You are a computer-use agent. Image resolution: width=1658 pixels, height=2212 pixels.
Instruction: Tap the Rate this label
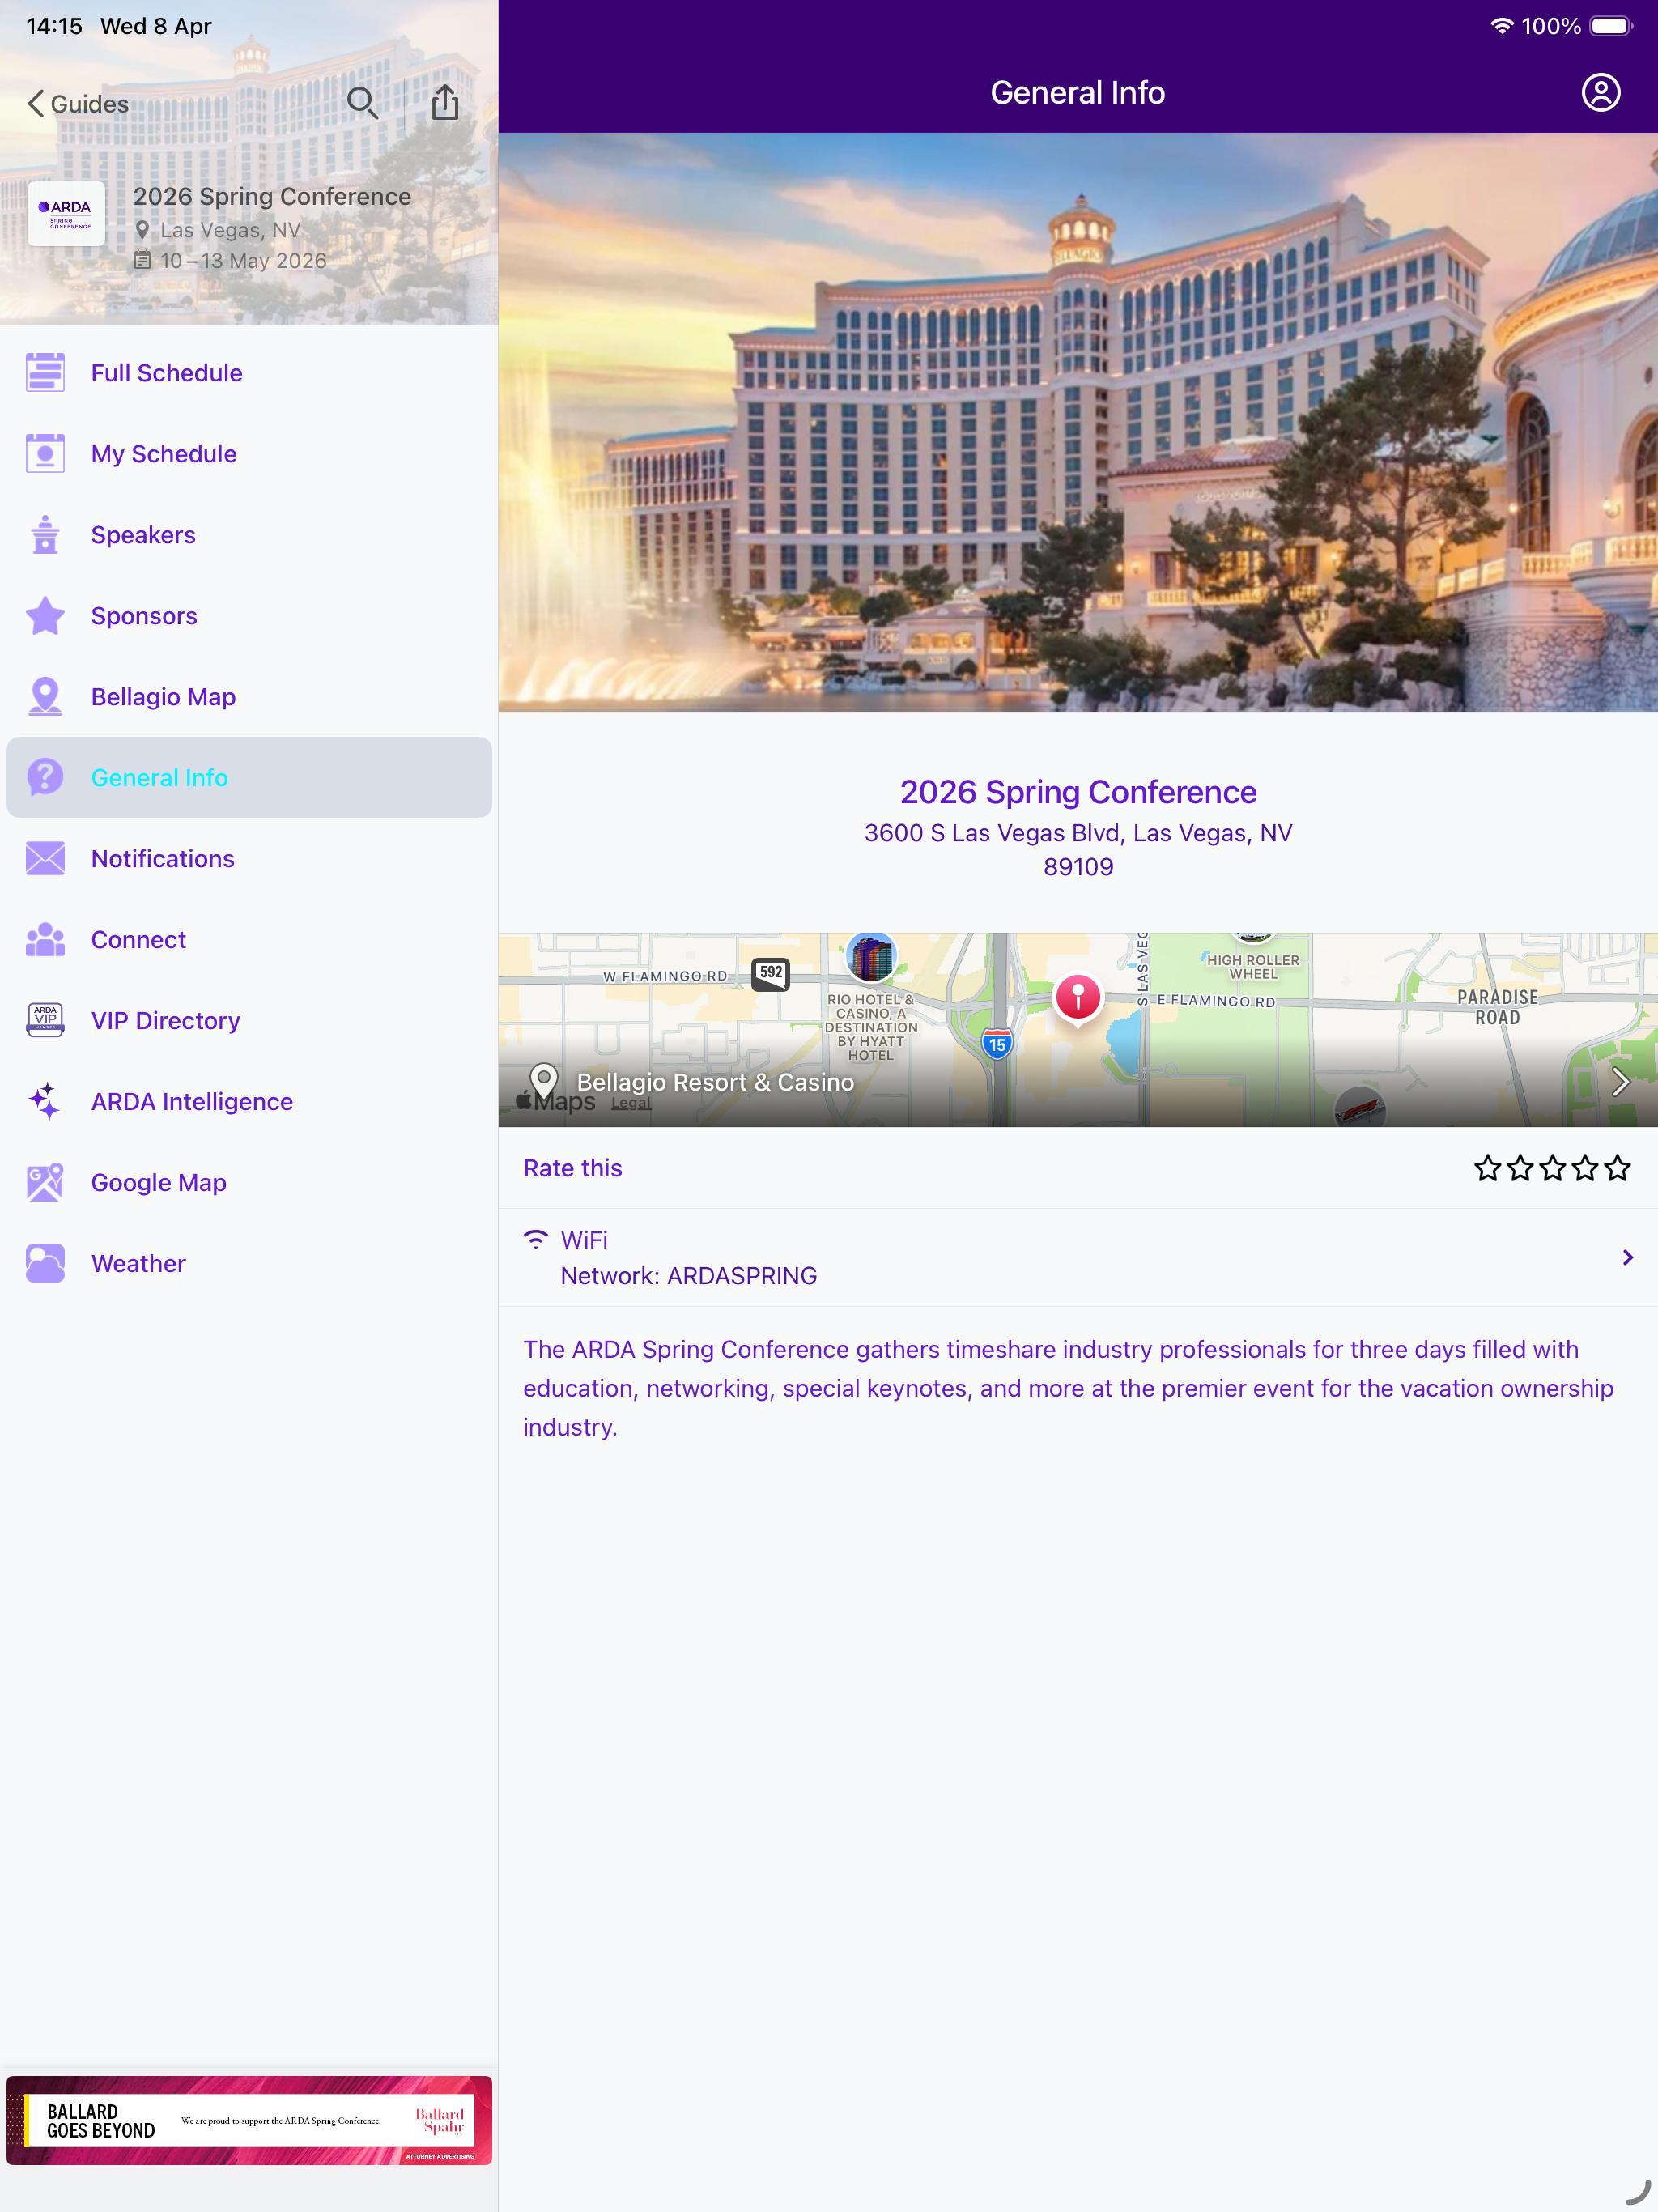[572, 1168]
